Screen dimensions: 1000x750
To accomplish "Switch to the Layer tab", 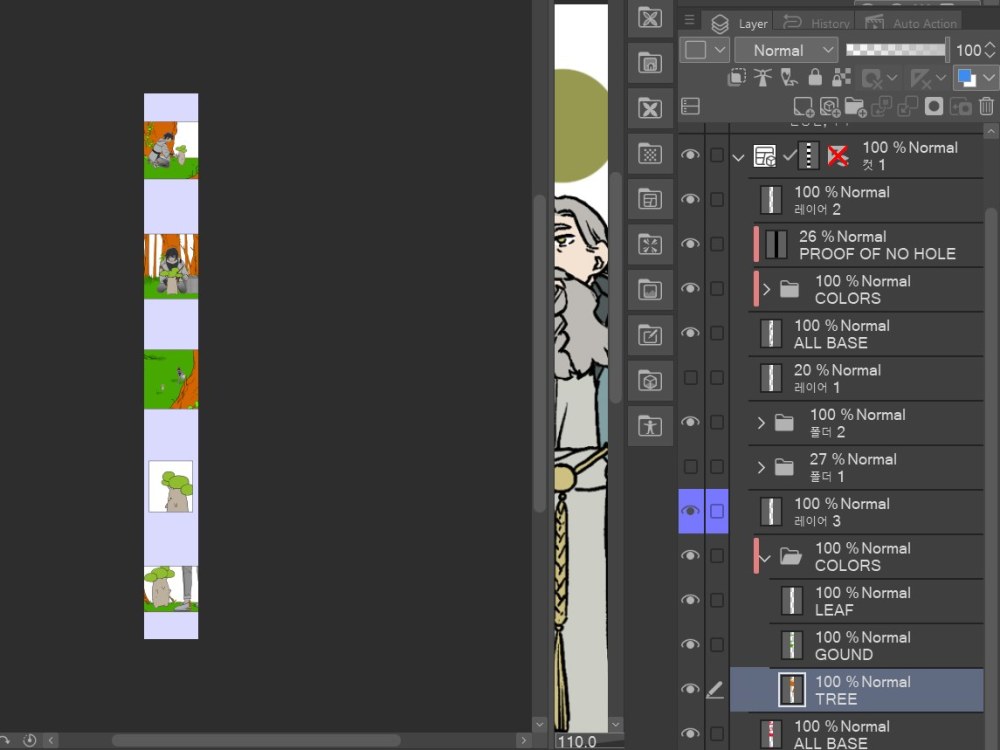I will (739, 24).
